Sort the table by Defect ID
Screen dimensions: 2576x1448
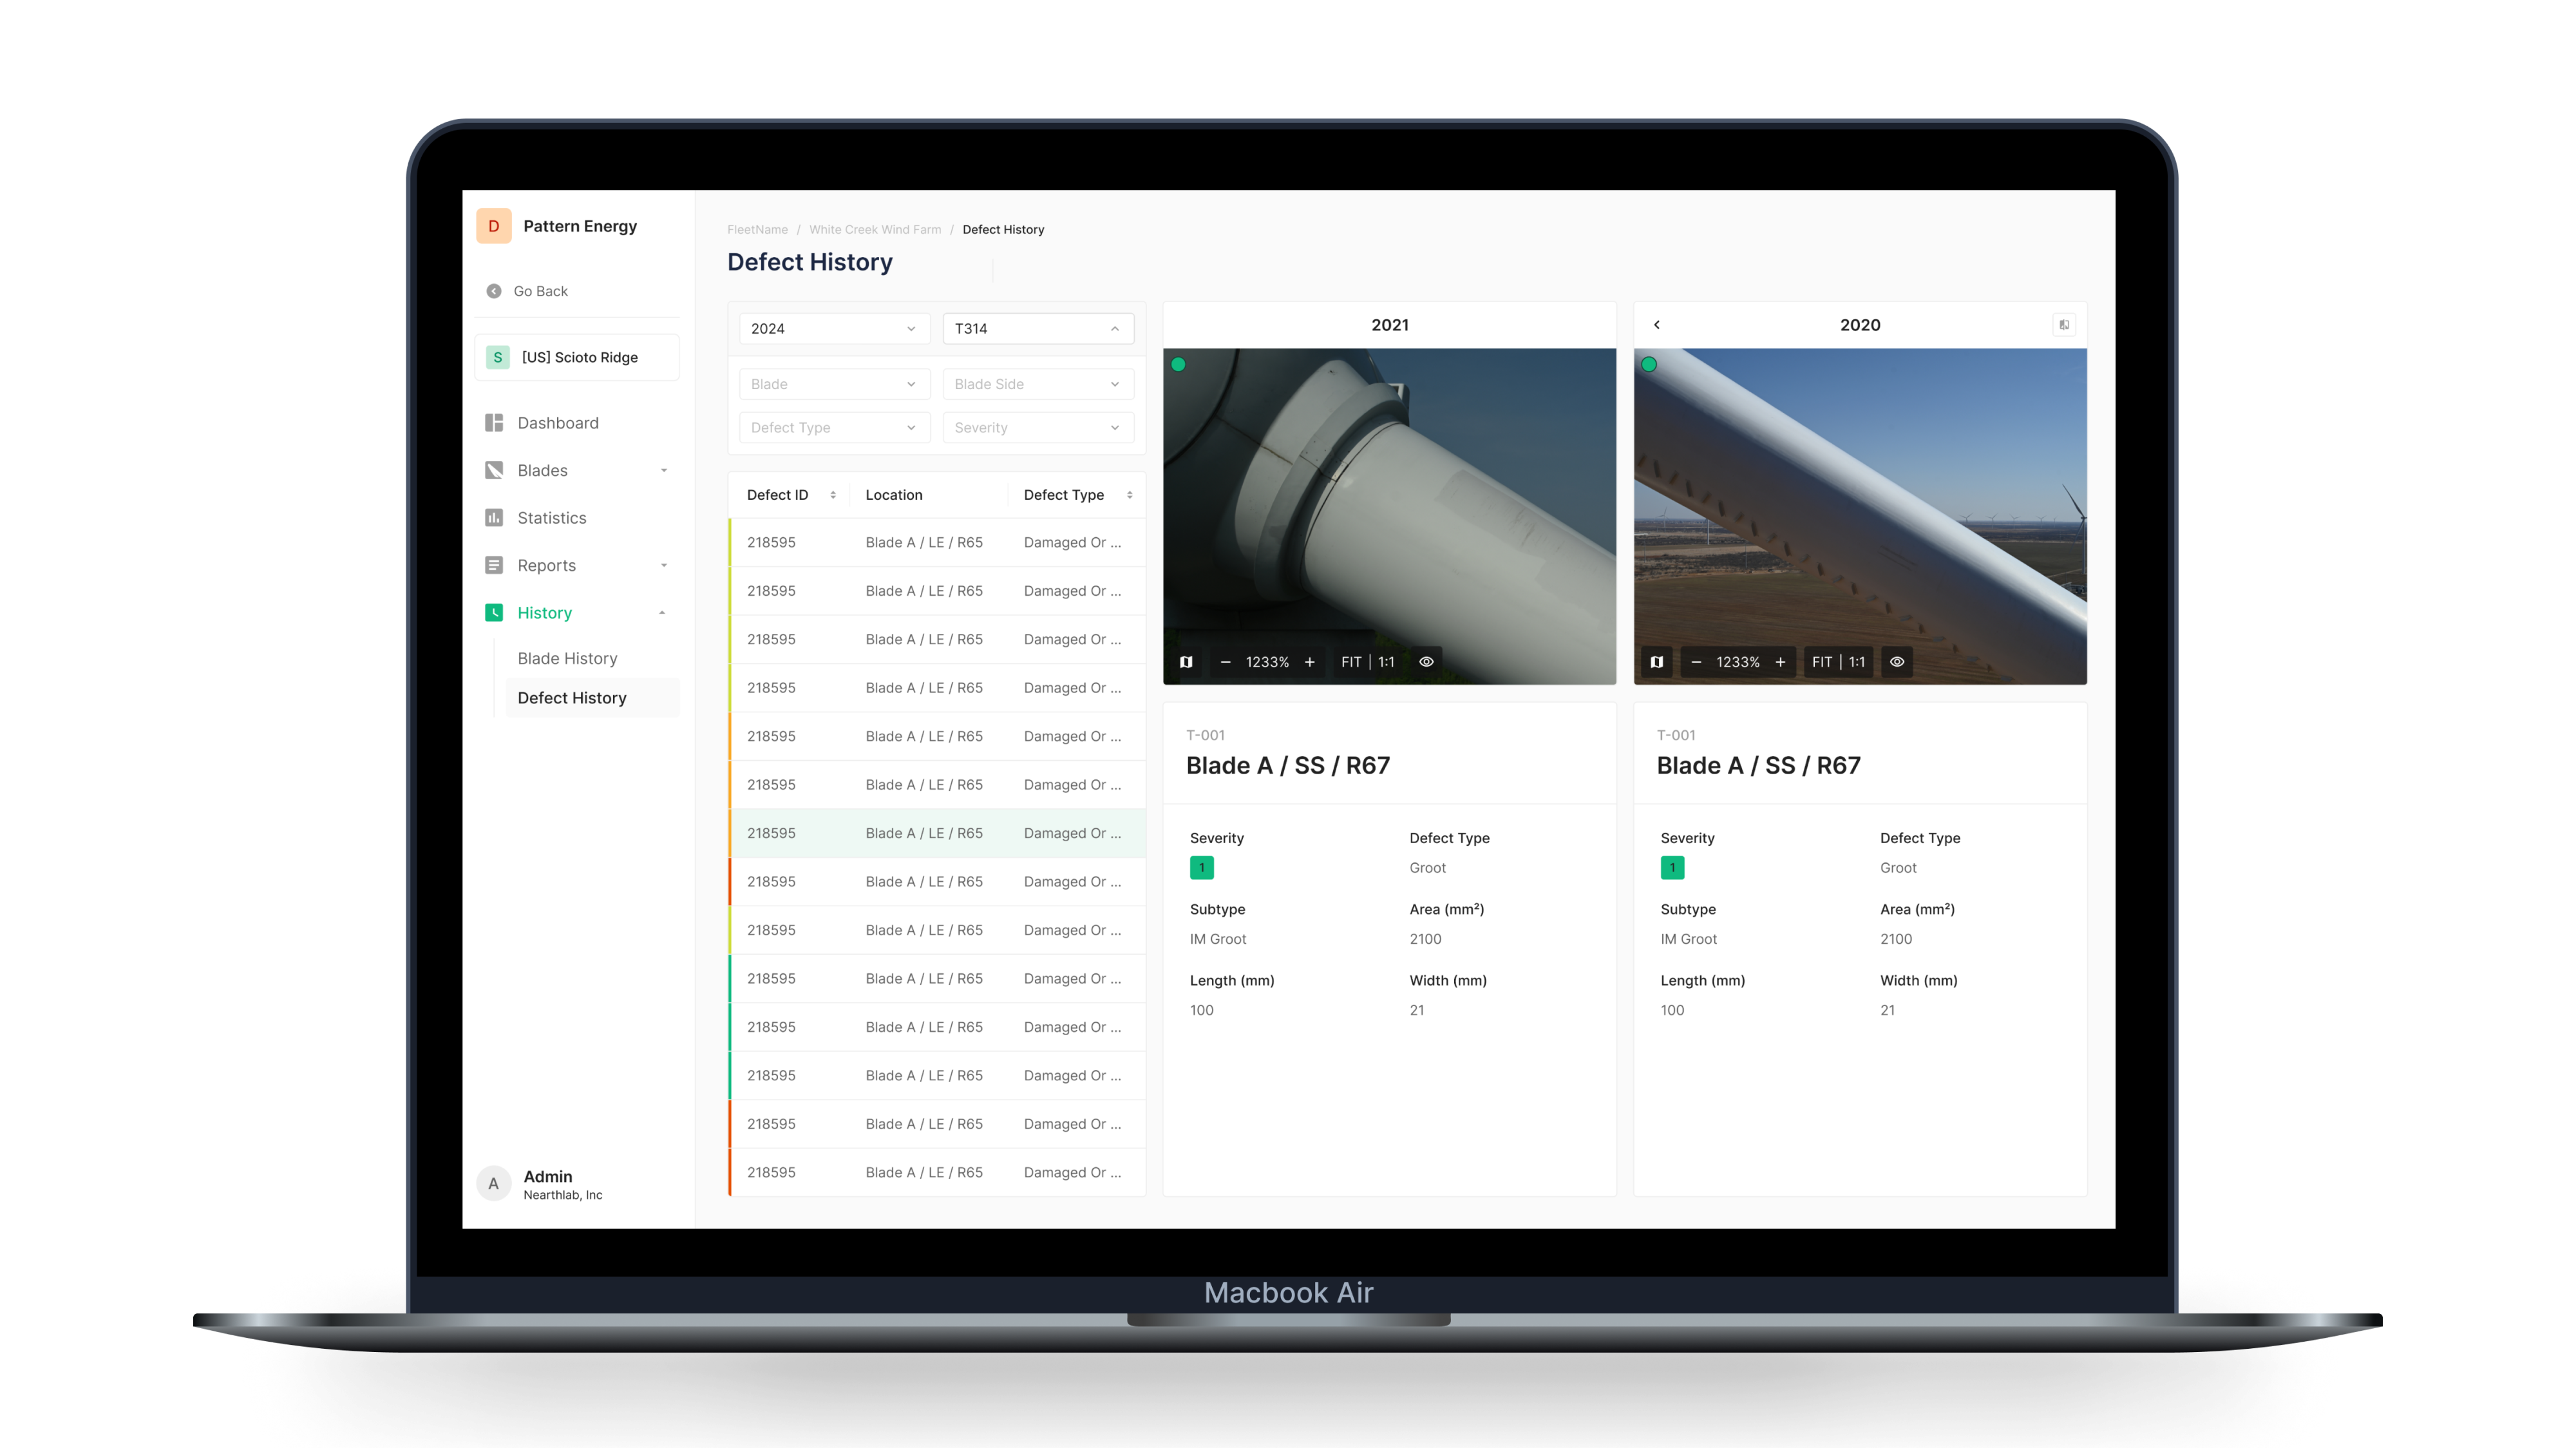click(x=834, y=494)
